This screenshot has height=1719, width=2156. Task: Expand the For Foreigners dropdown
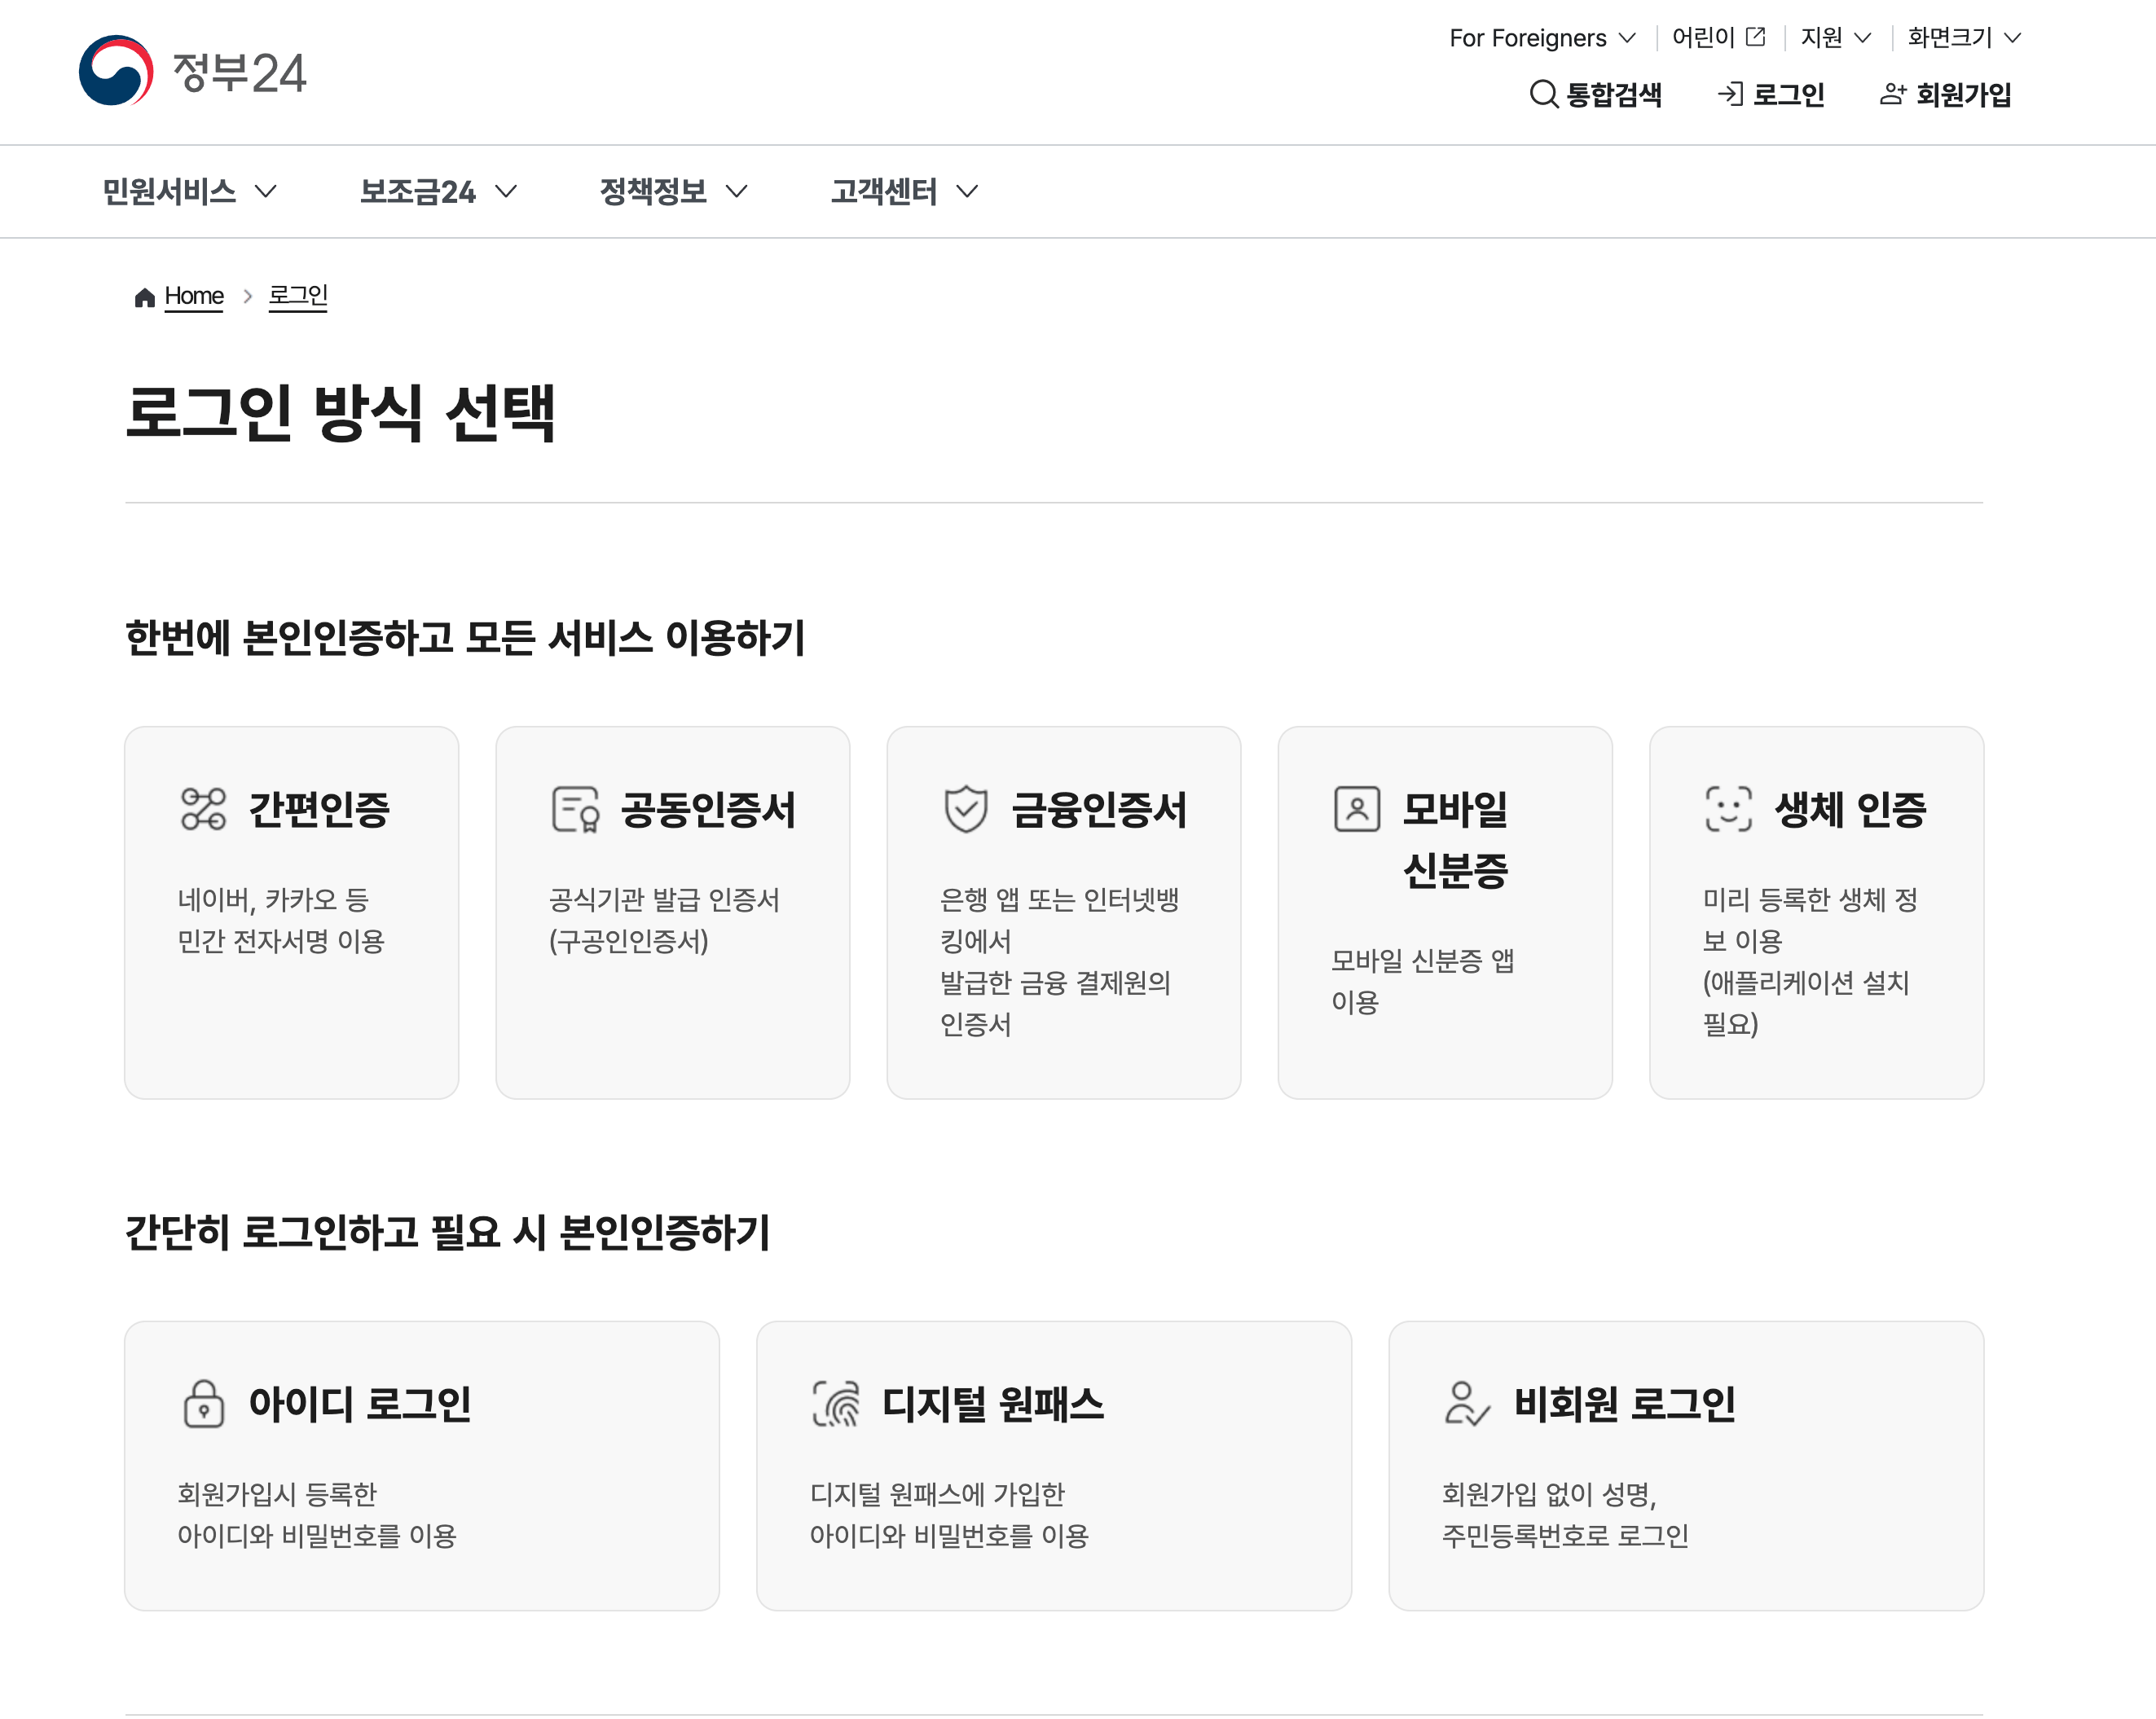point(1541,38)
